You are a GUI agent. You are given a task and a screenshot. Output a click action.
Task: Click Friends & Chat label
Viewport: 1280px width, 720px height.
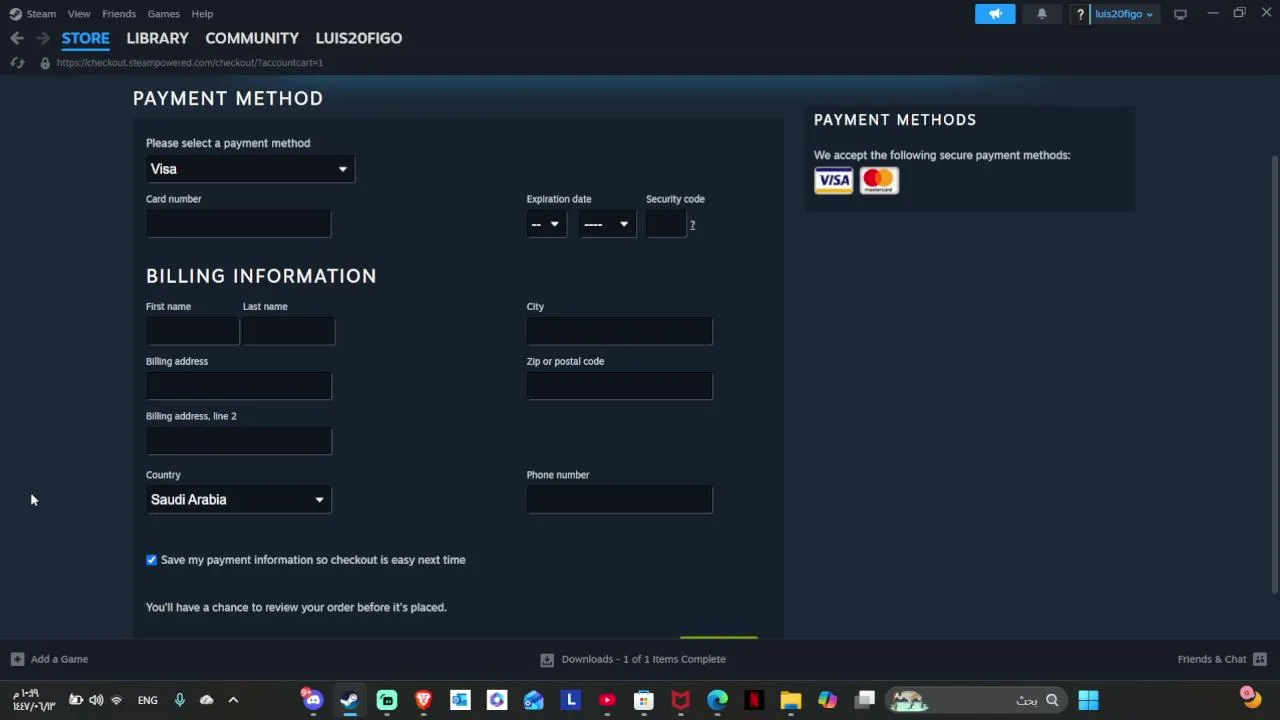point(1212,659)
